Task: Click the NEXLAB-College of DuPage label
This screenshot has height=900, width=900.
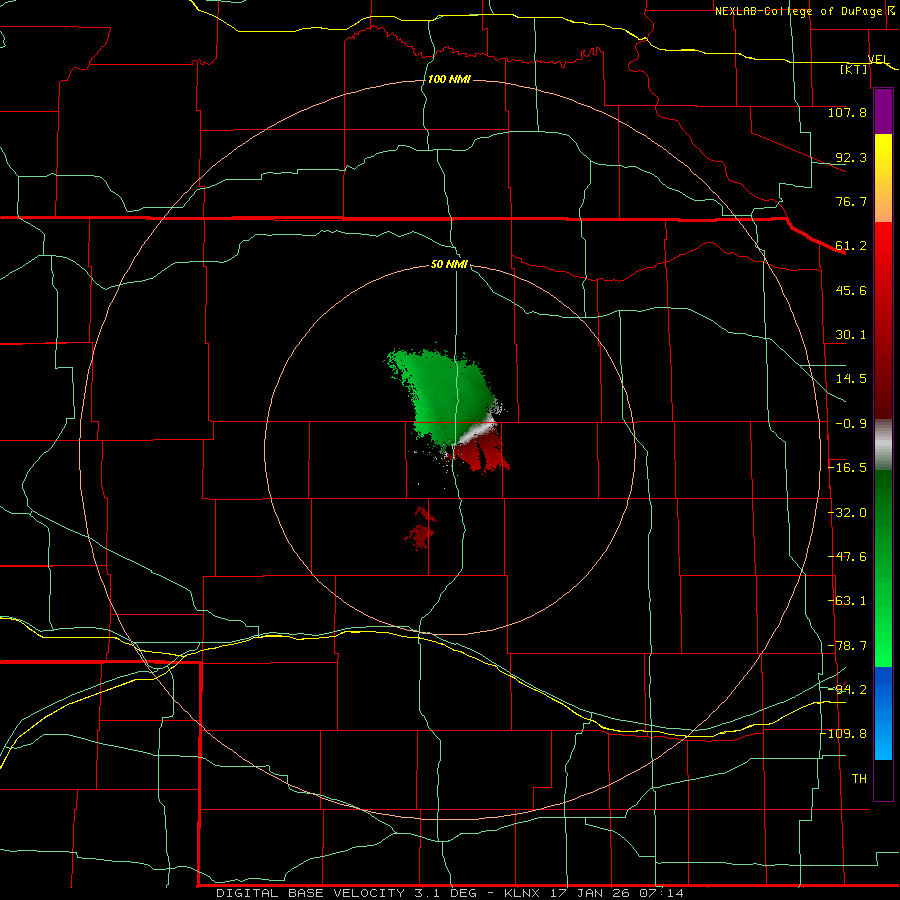Action: coord(798,11)
